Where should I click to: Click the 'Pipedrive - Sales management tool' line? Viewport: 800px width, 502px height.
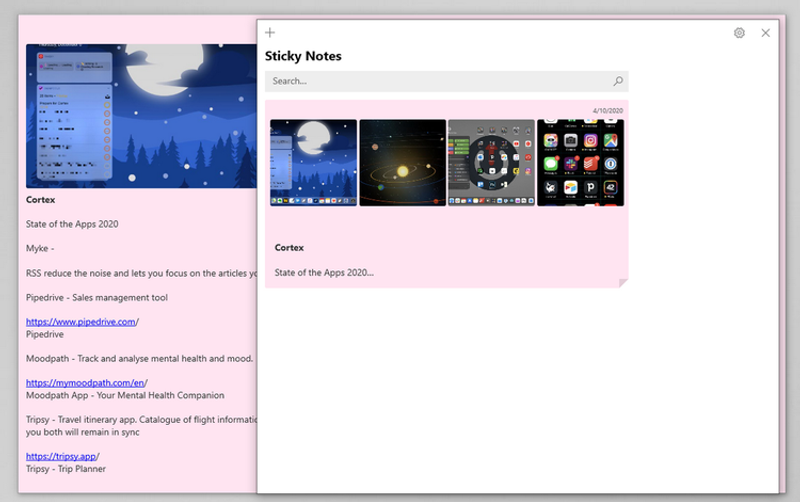[96, 297]
